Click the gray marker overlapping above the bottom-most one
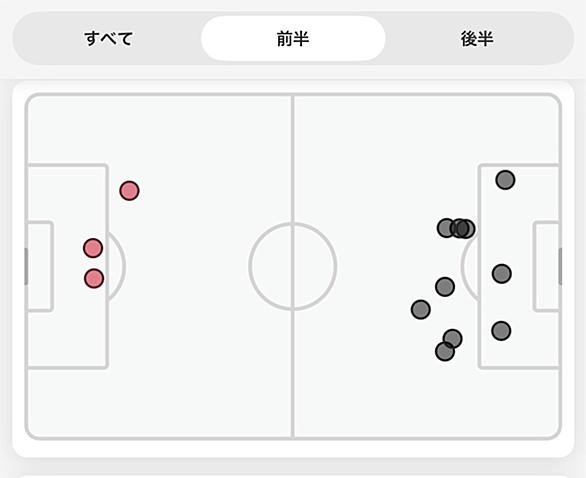 coord(453,339)
